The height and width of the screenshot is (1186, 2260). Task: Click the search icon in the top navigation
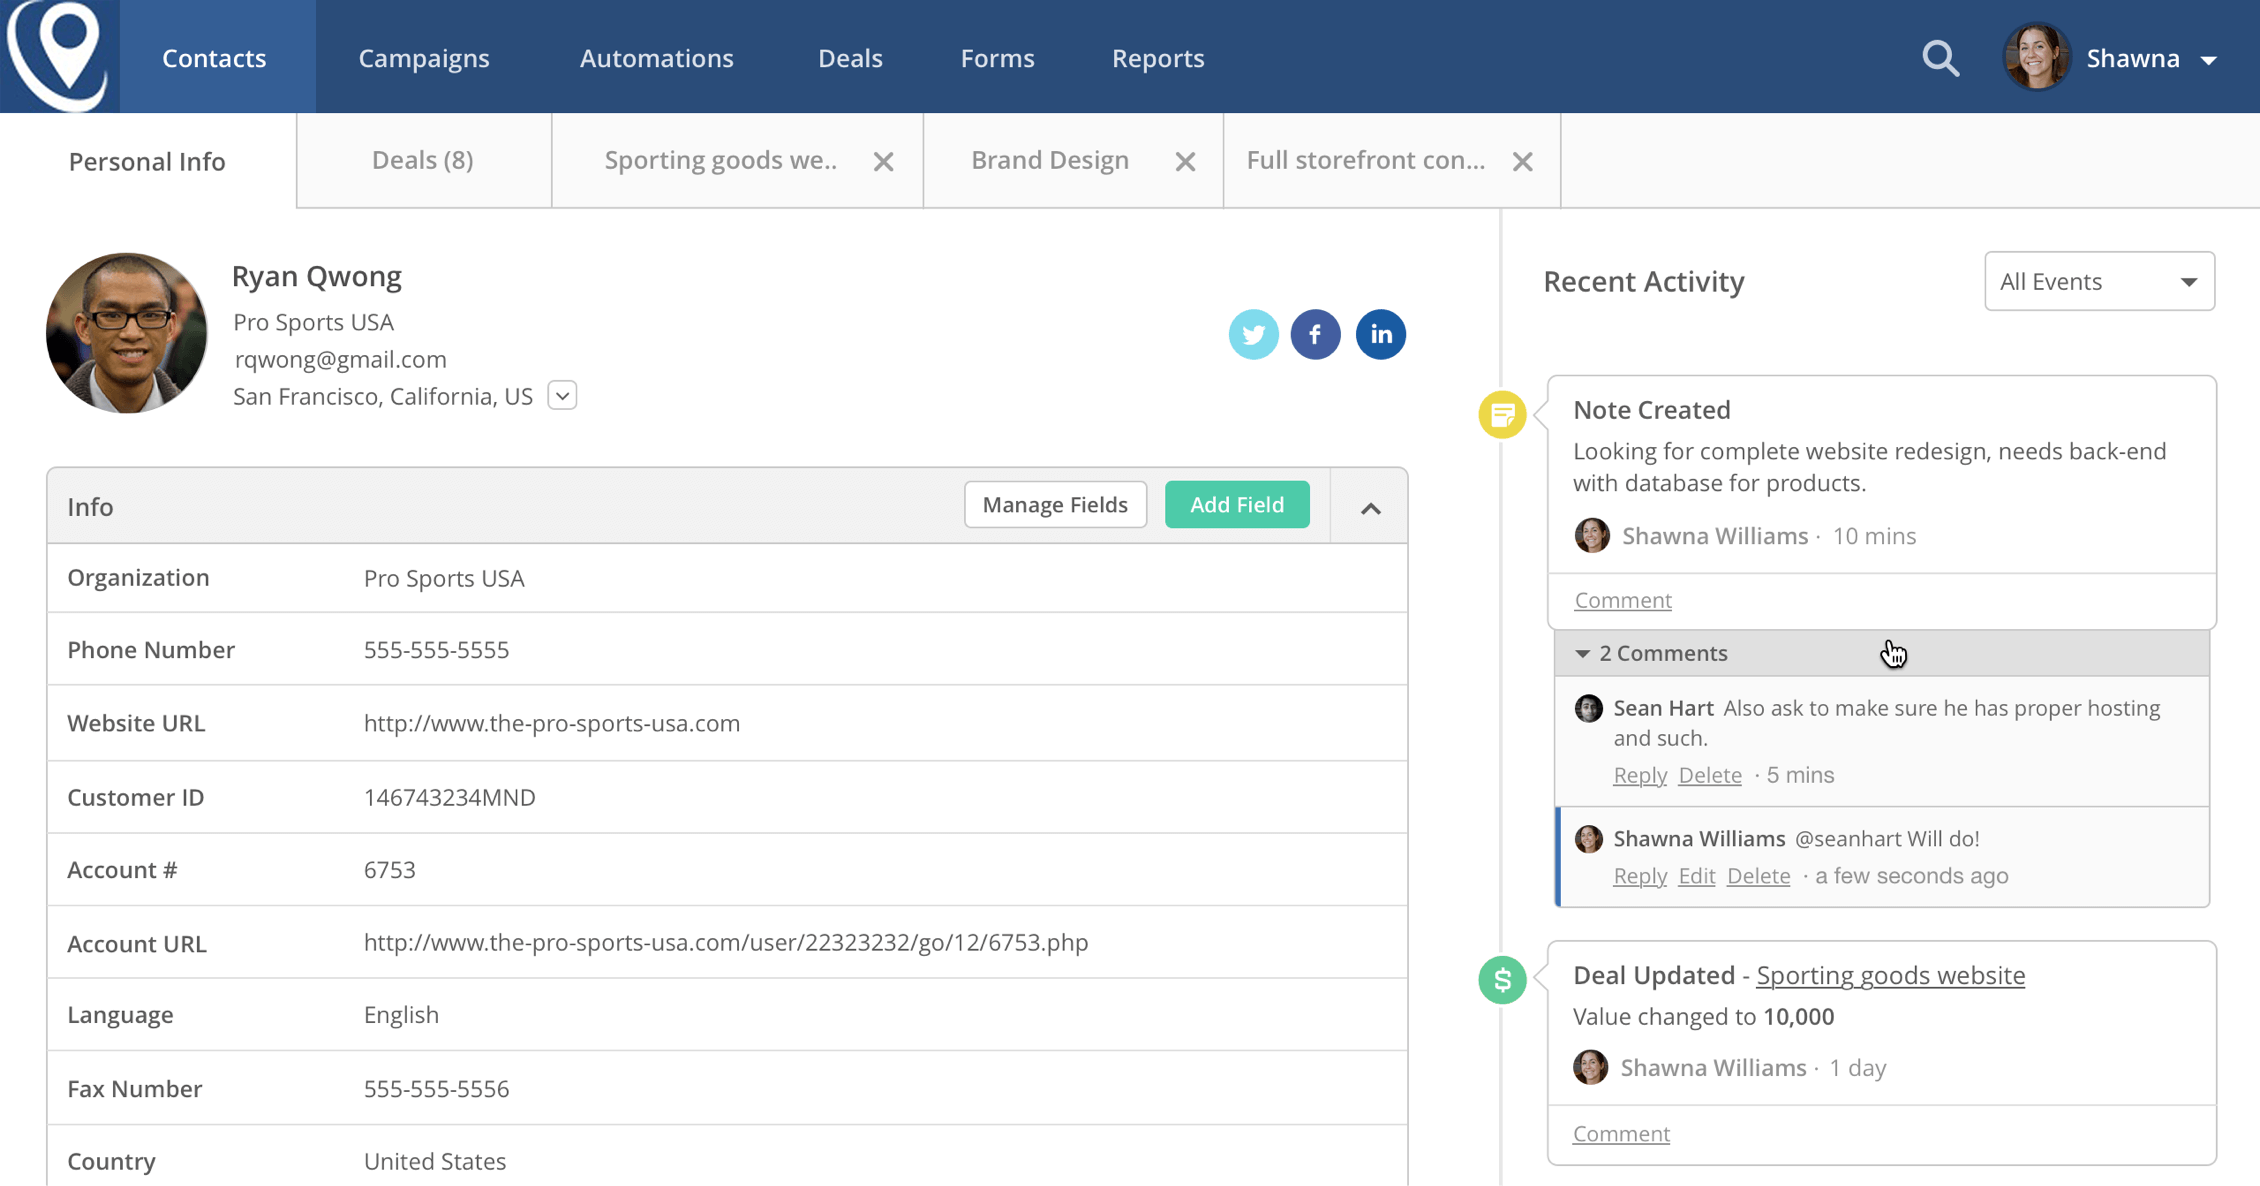click(x=1940, y=58)
